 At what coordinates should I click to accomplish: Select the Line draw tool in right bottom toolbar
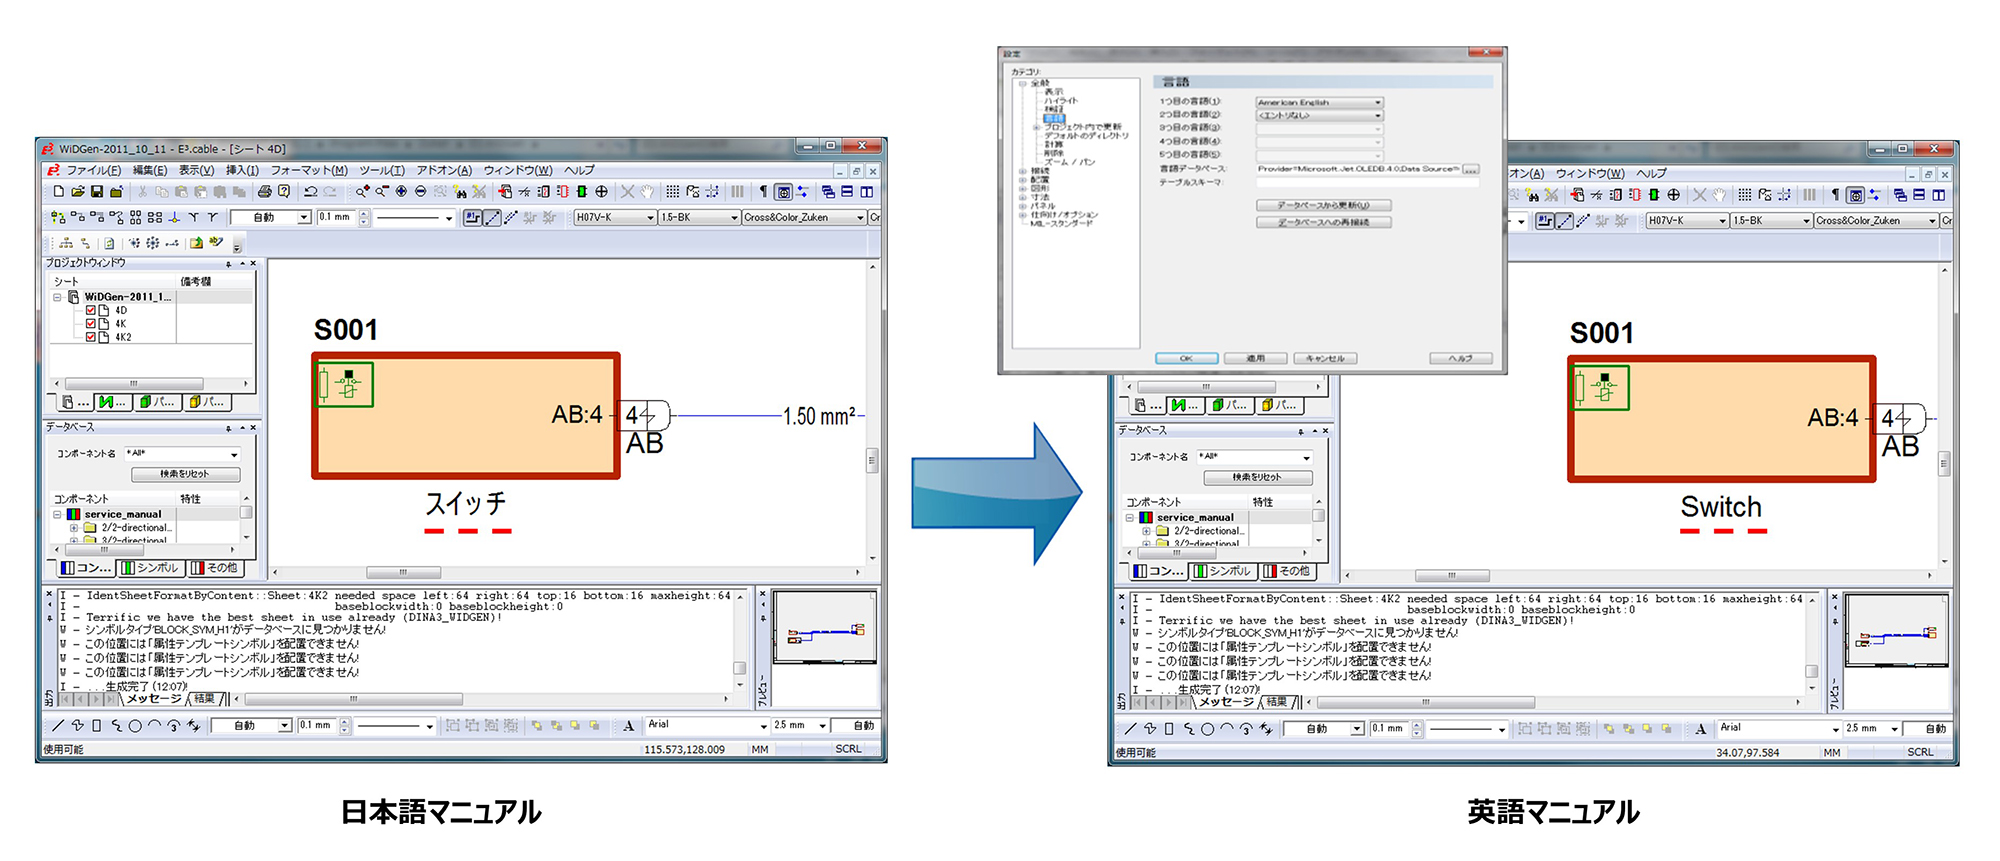click(x=1130, y=729)
